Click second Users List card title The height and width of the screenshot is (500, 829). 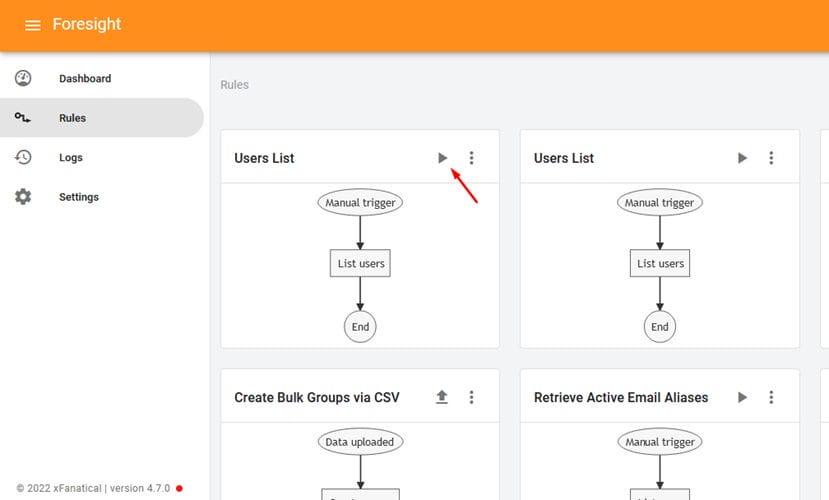(x=564, y=158)
